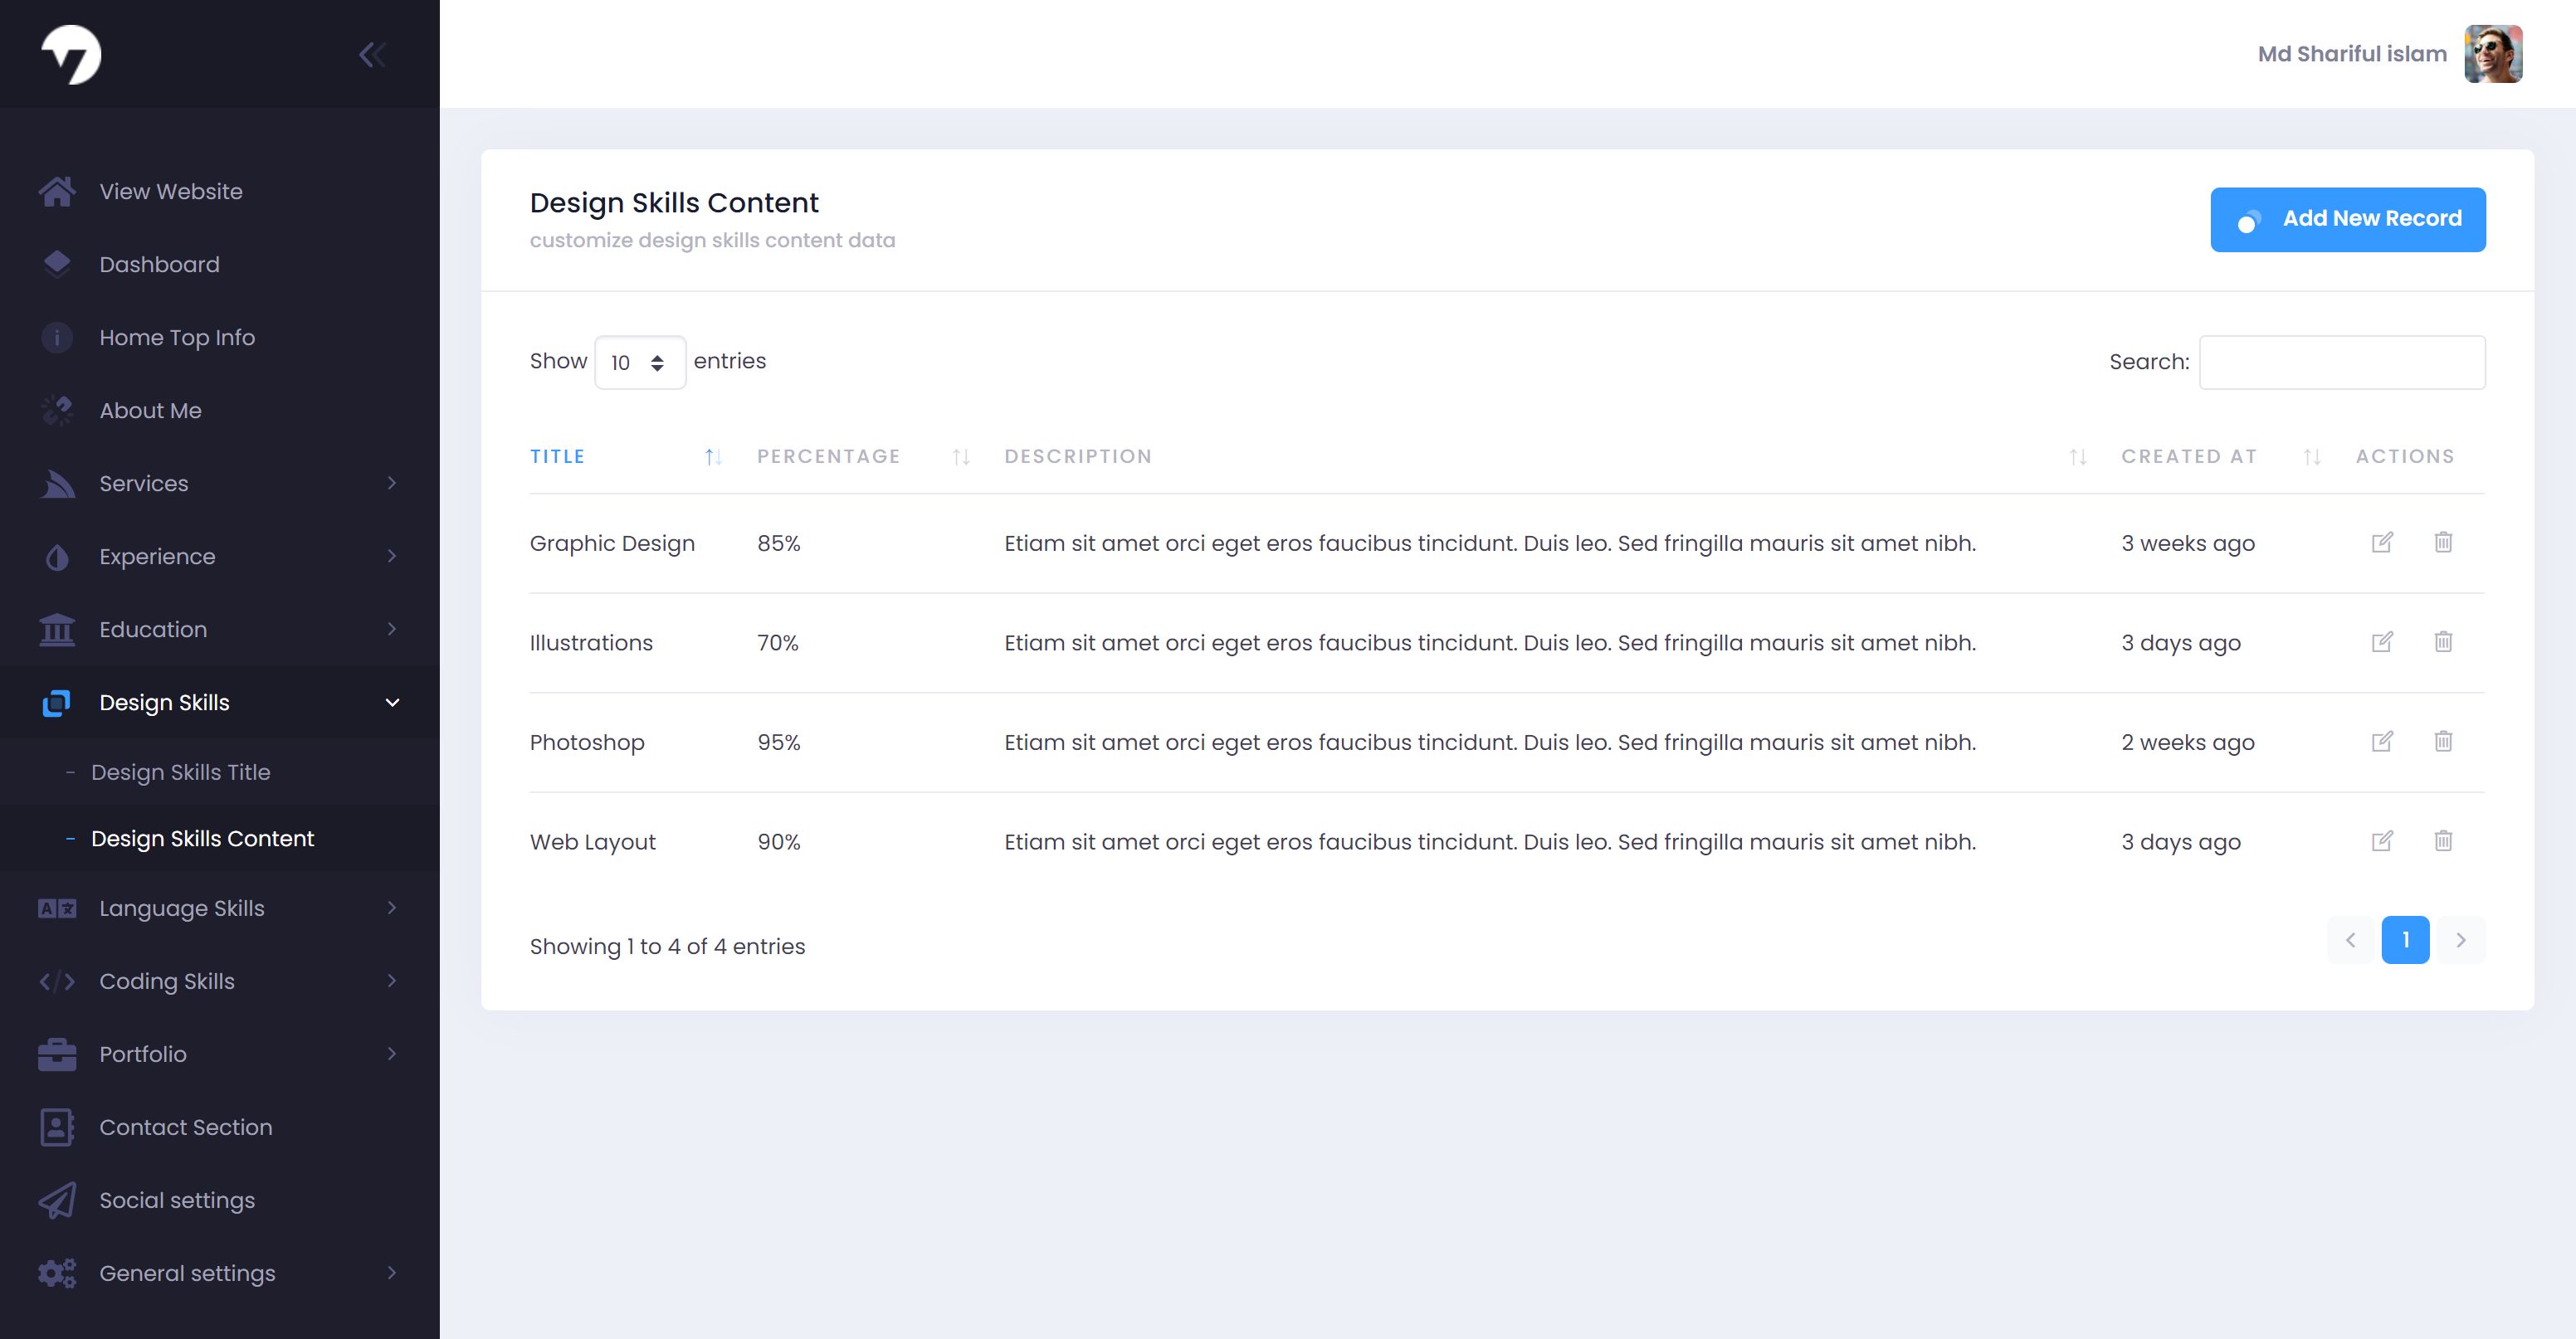Screen dimensions: 2576x1339
Task: Click the Web Layout title cell
Action: [593, 842]
